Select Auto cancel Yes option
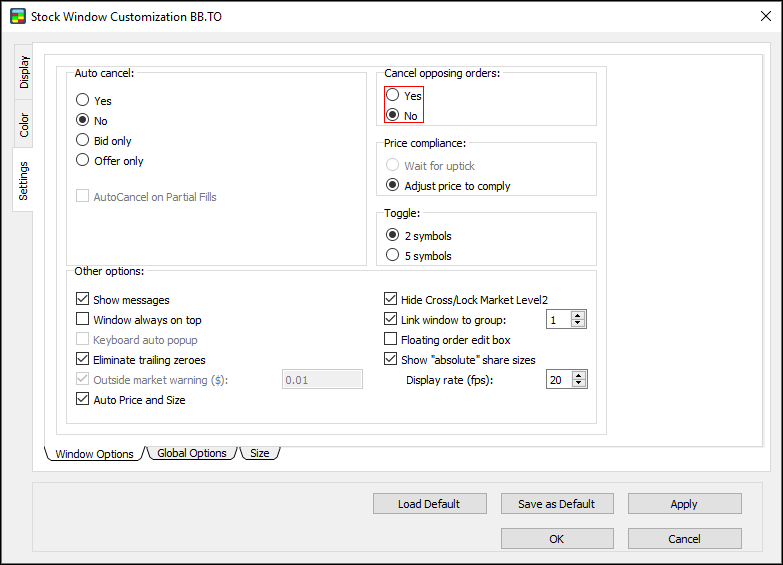Screen dimensions: 783x565 click(x=83, y=101)
